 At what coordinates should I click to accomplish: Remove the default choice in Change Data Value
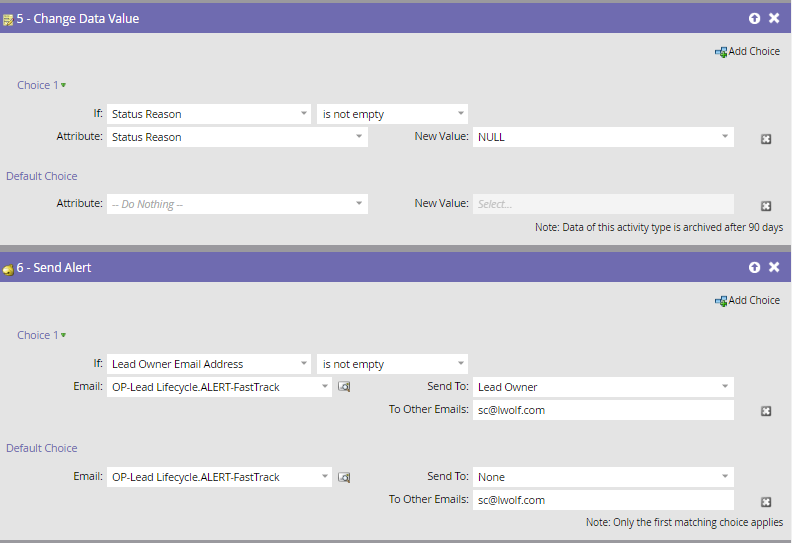[766, 206]
